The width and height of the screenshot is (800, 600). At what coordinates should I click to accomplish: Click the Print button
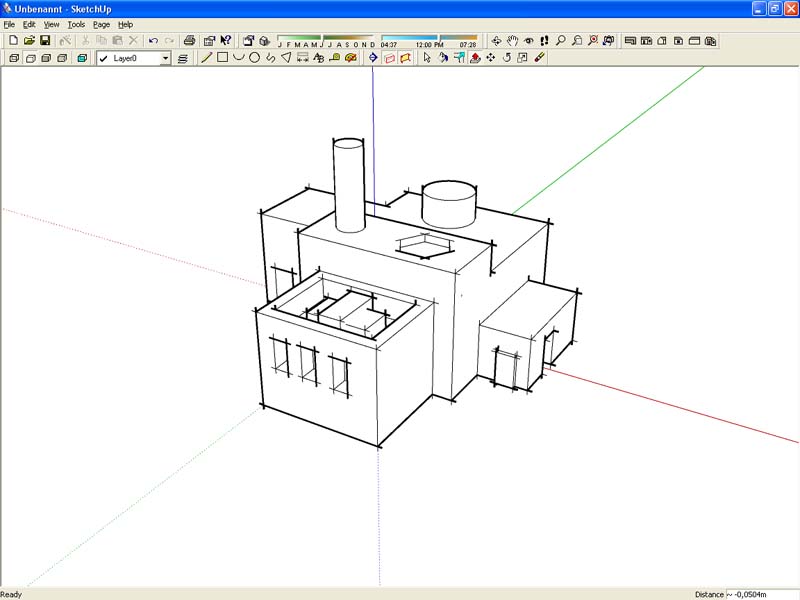189,41
